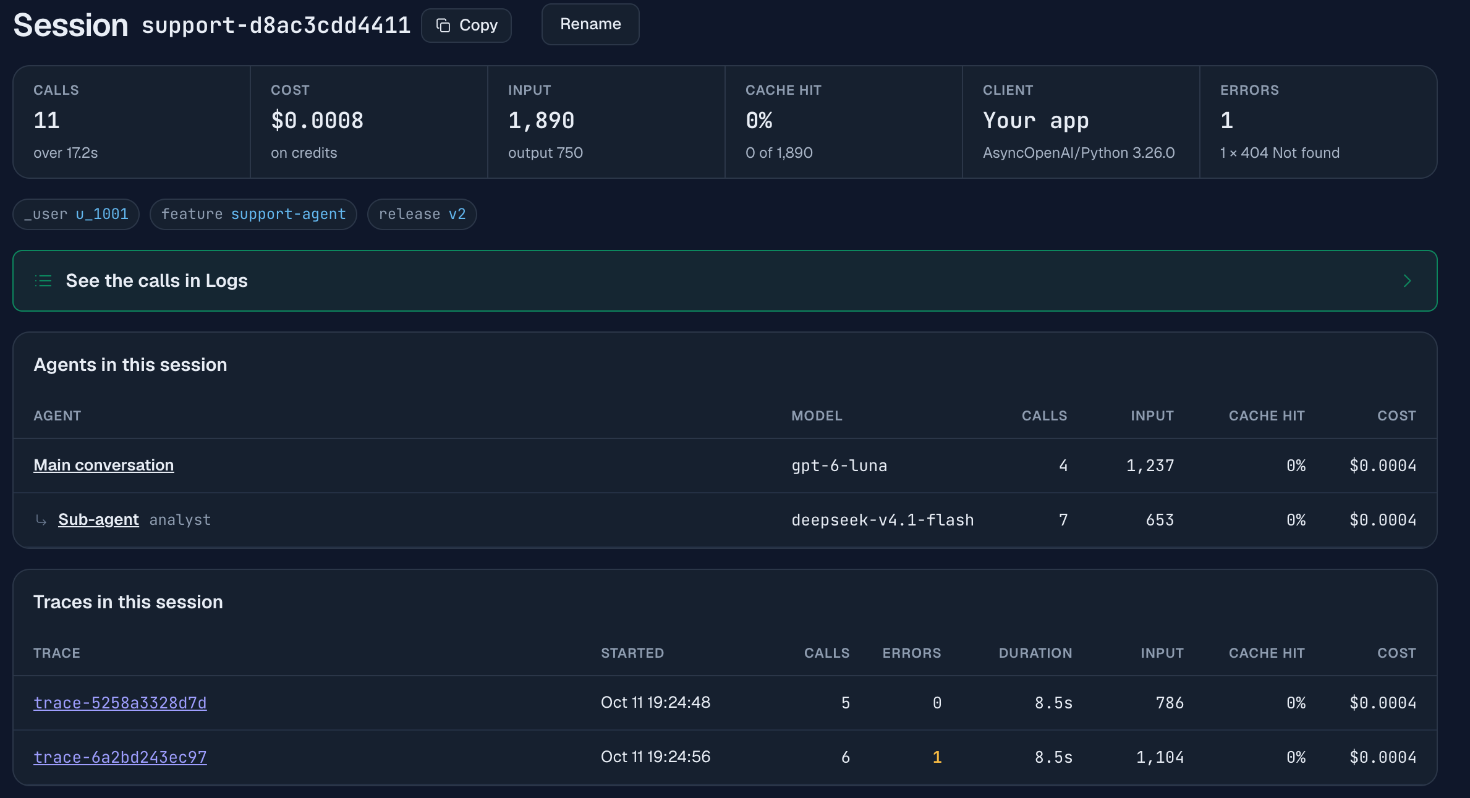This screenshot has height=798, width=1470.
Task: Click the chevron arrow on Logs banner
Action: click(x=1407, y=281)
